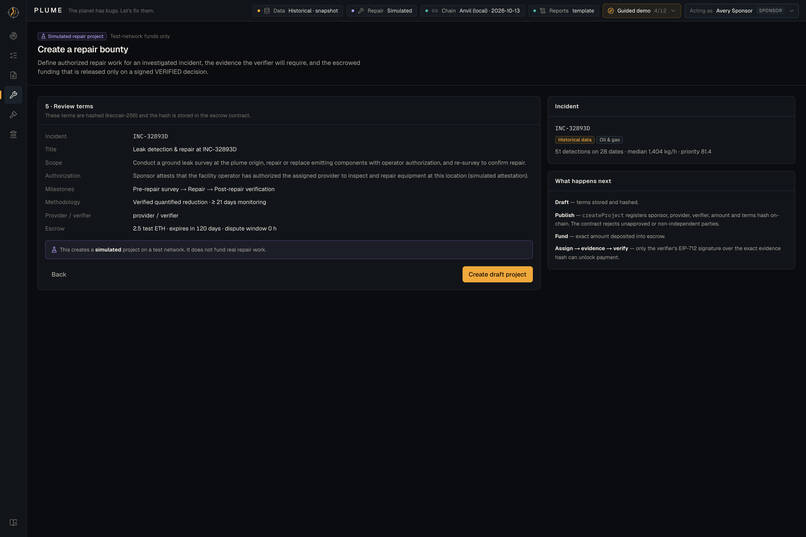Click the Simulated repair project badge
This screenshot has height=537, width=806.
click(72, 36)
